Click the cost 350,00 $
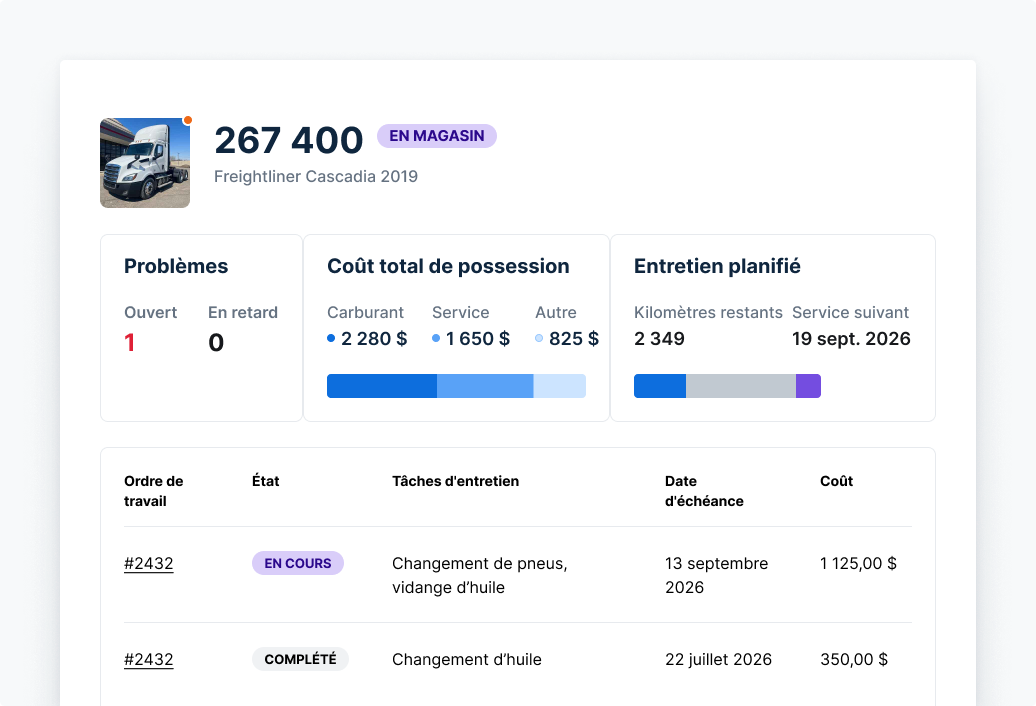The height and width of the screenshot is (706, 1036). tap(854, 659)
